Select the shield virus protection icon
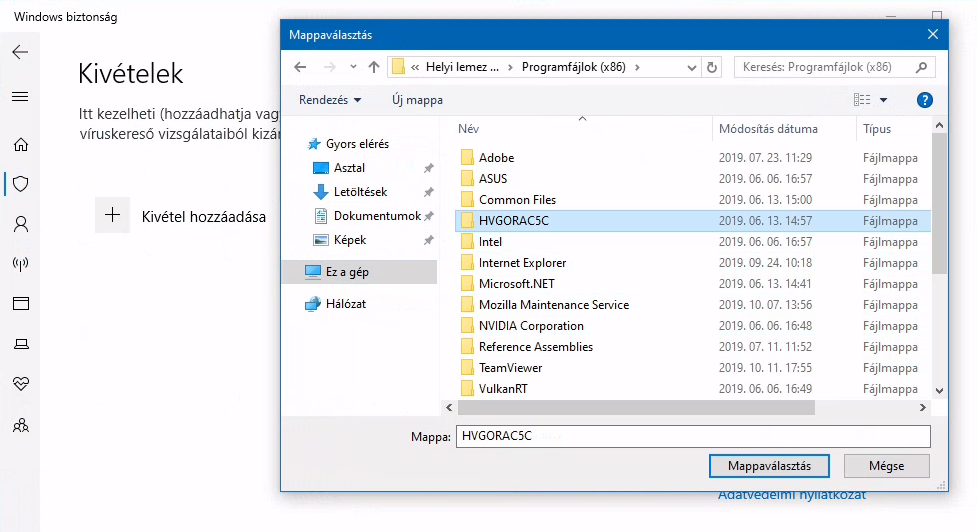 (21, 184)
